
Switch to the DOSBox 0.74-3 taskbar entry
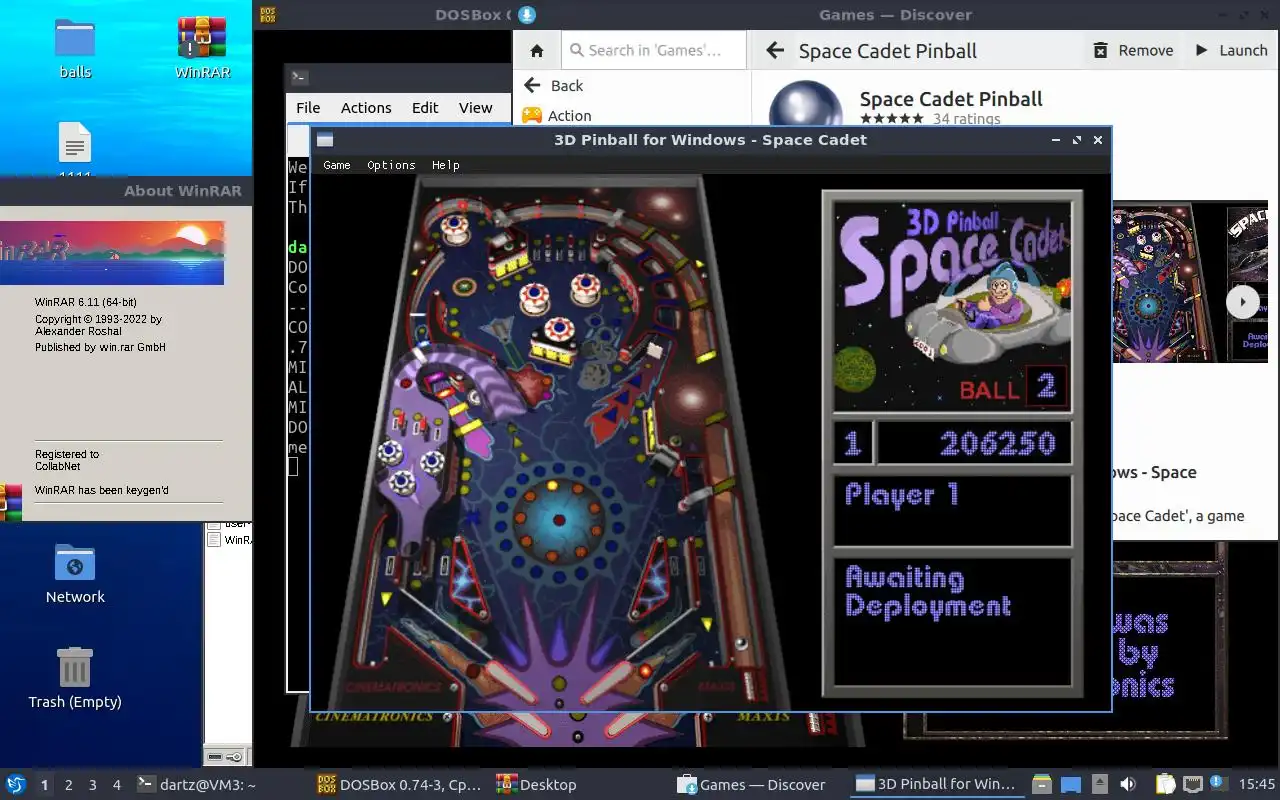coord(400,785)
